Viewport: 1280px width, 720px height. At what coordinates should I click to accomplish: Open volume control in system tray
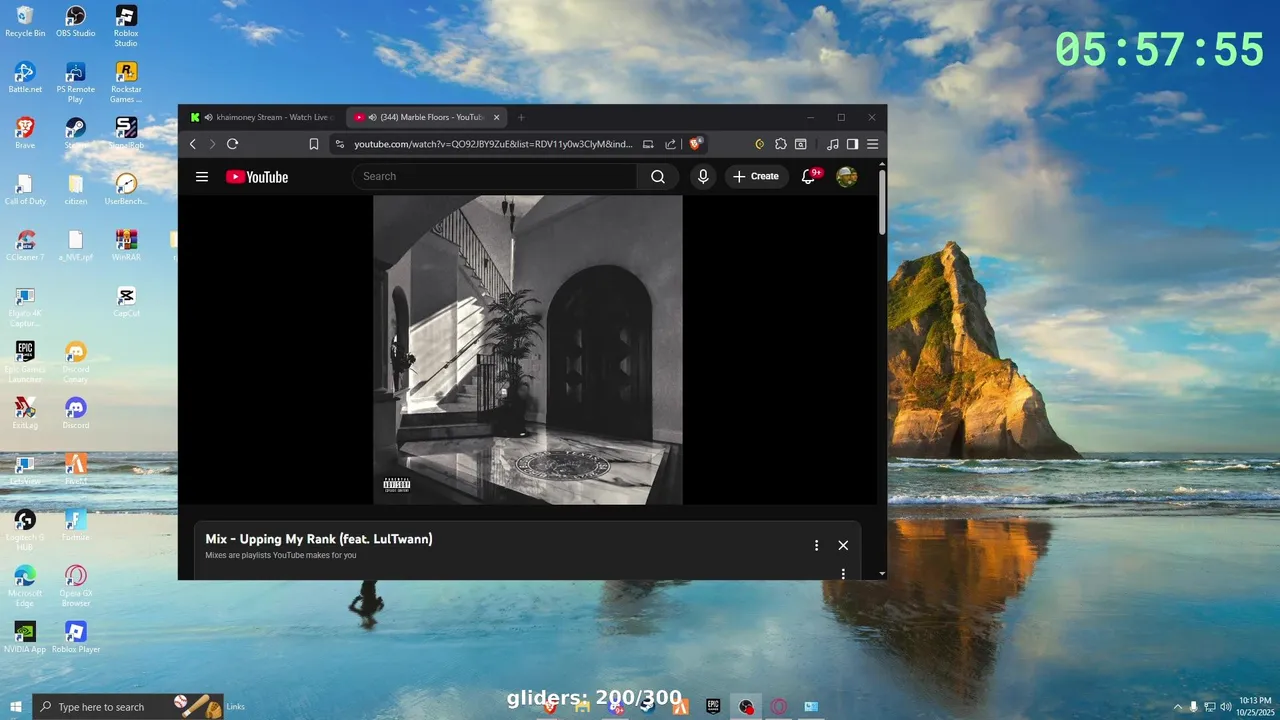point(1226,707)
